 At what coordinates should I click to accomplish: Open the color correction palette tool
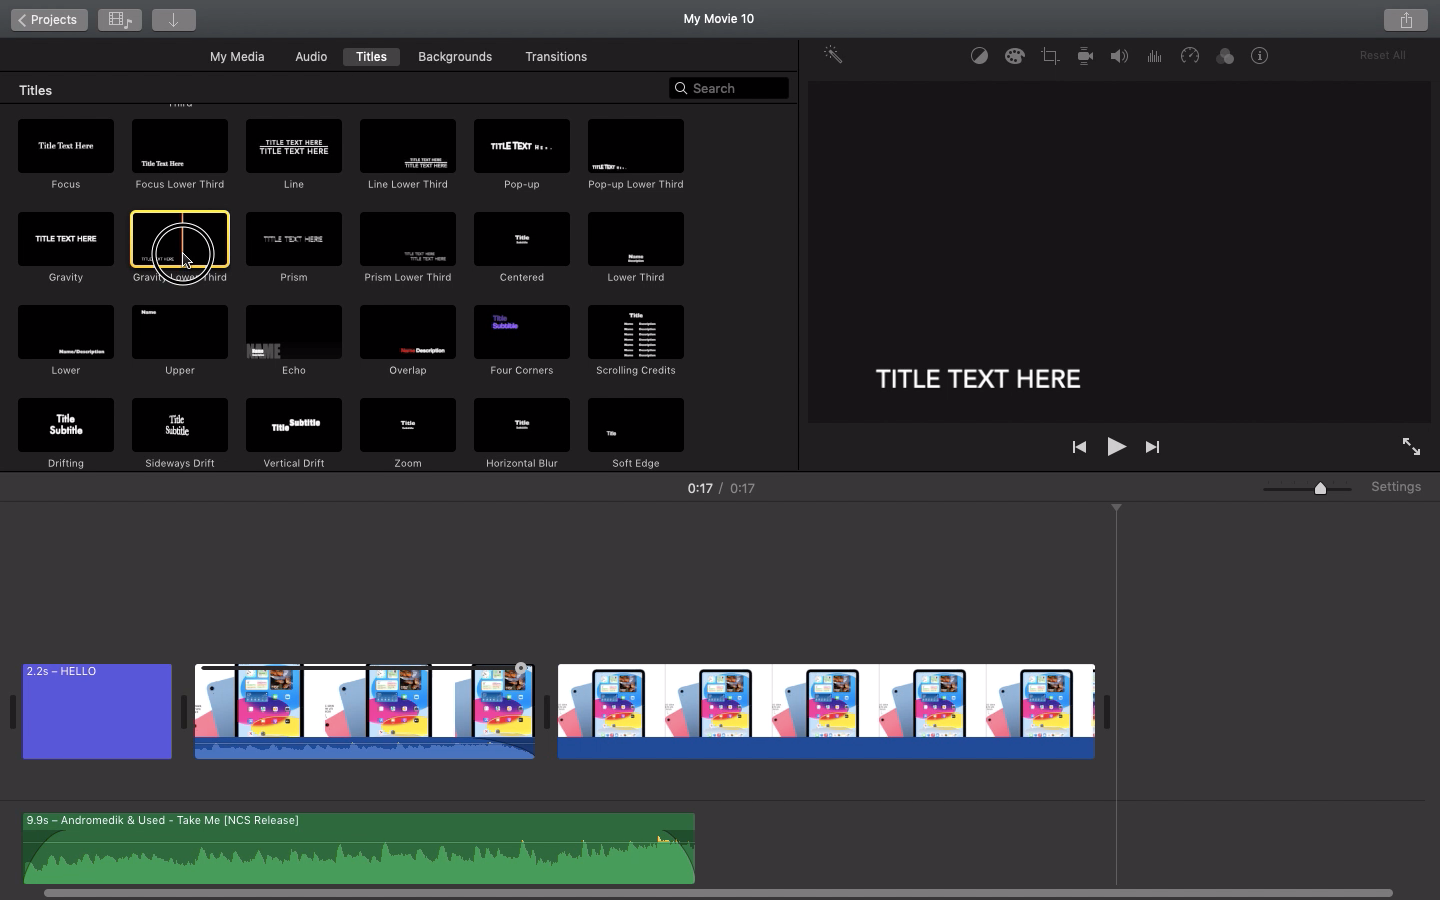pos(1014,57)
